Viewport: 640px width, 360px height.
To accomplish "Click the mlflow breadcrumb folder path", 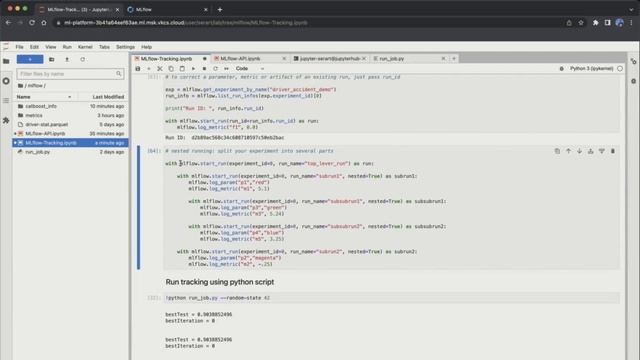I will tap(35, 86).
